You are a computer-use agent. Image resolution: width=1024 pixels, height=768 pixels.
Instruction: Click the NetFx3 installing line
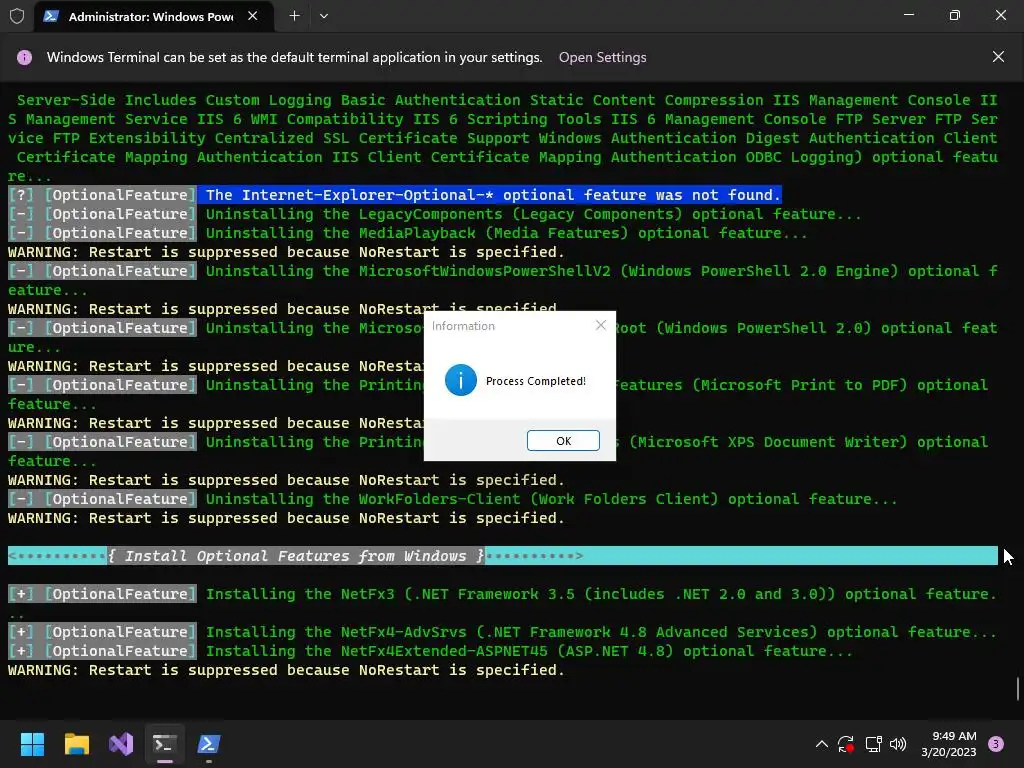pos(503,603)
